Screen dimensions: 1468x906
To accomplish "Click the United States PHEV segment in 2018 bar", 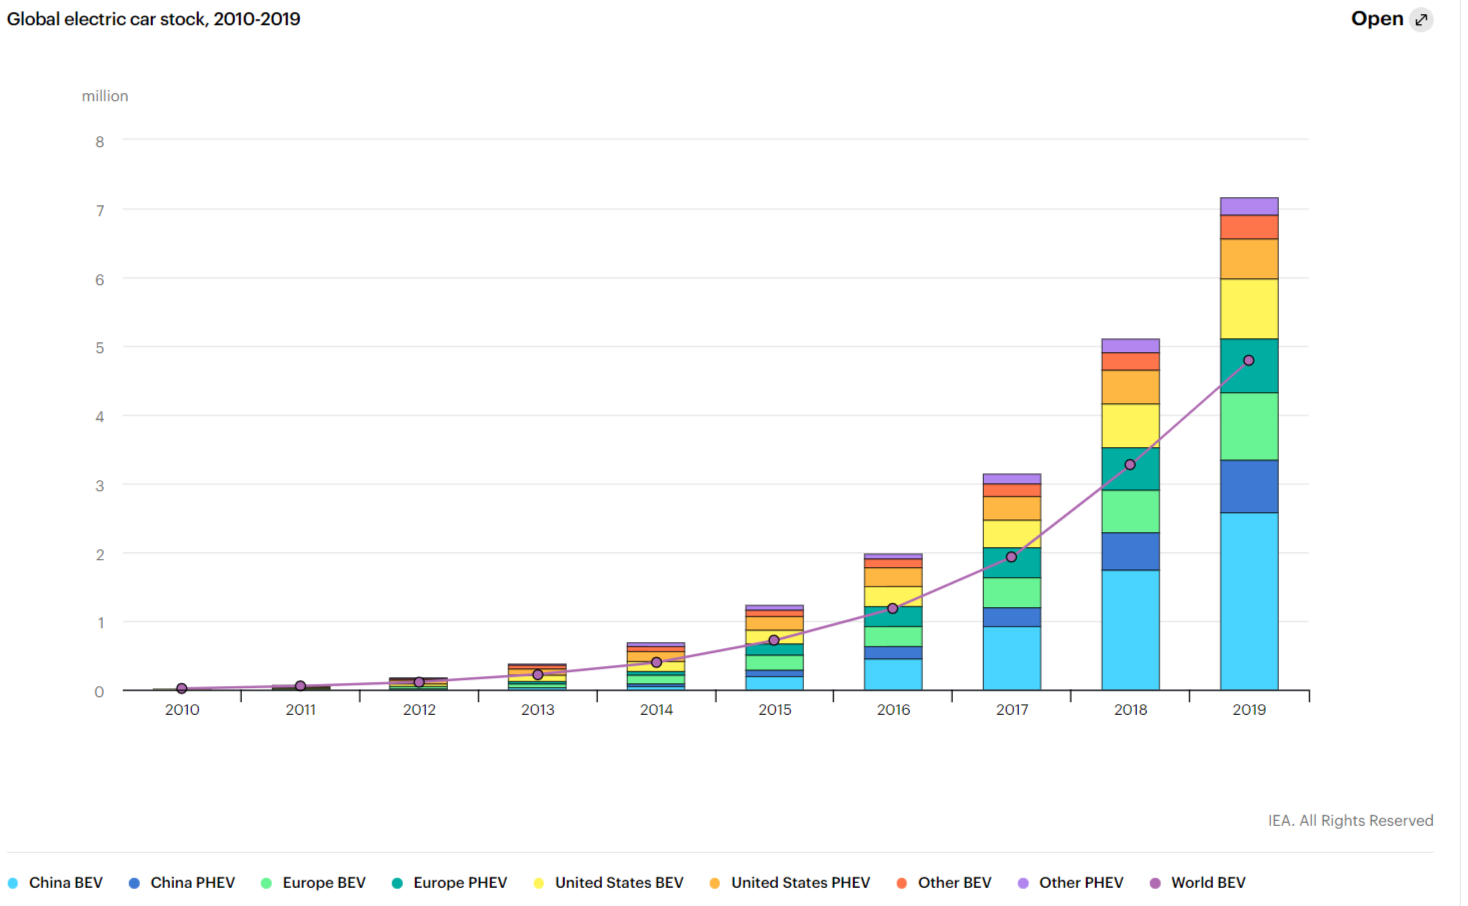I will click(1131, 387).
